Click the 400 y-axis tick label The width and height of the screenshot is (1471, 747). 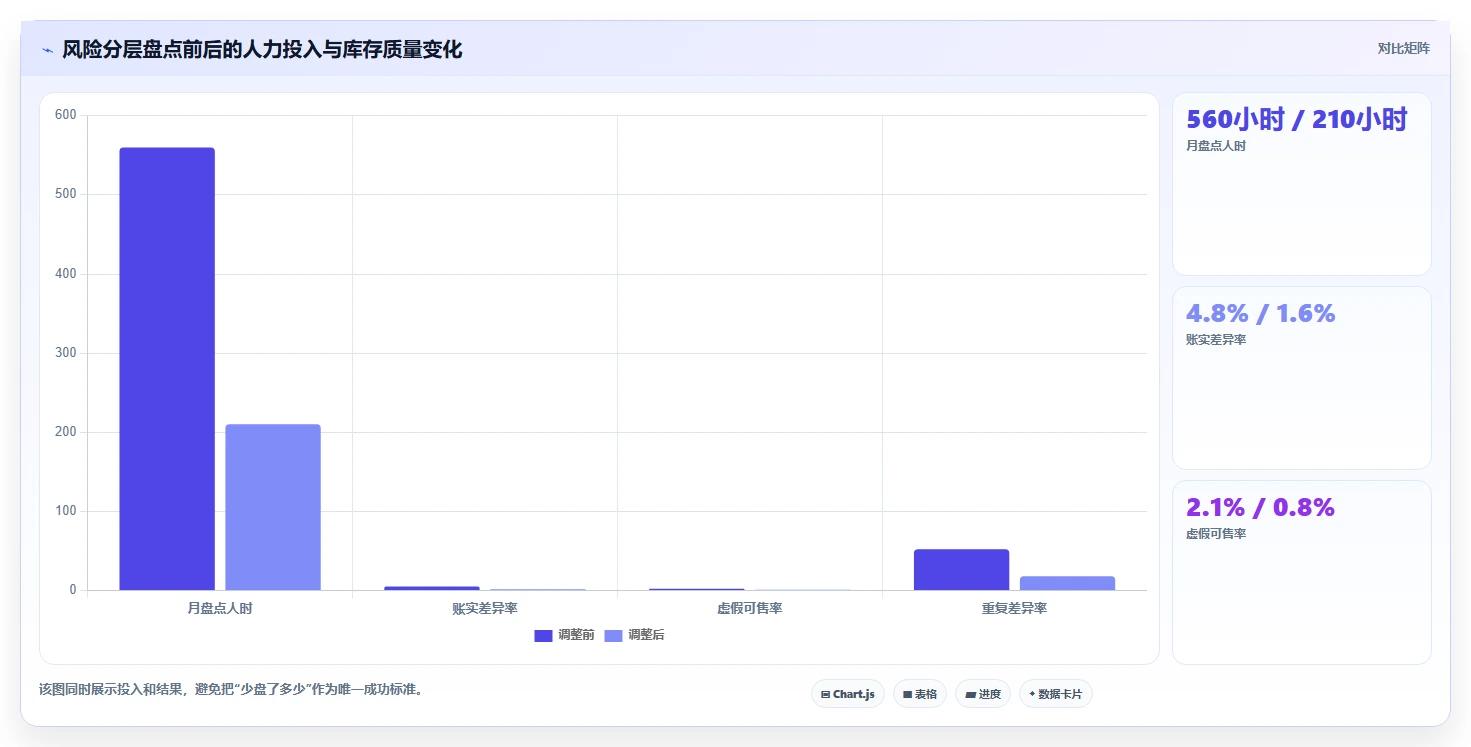point(66,274)
